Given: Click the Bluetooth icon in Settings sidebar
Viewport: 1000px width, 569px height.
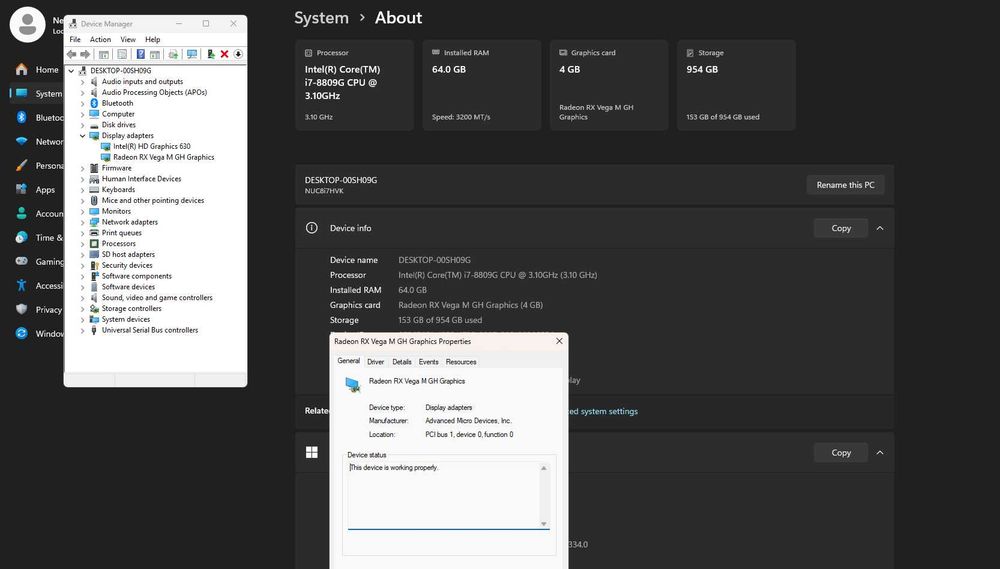Looking at the screenshot, I should point(22,117).
